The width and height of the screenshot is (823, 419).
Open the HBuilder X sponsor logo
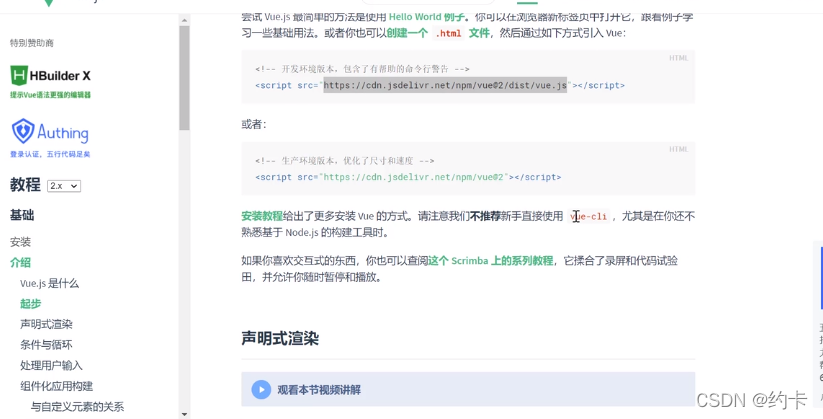[50, 76]
